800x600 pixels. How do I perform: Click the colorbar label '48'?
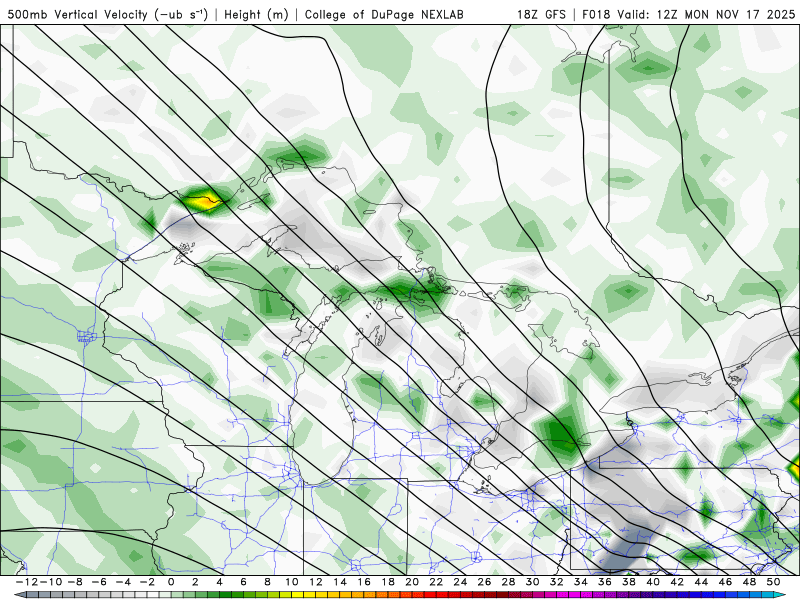click(749, 582)
